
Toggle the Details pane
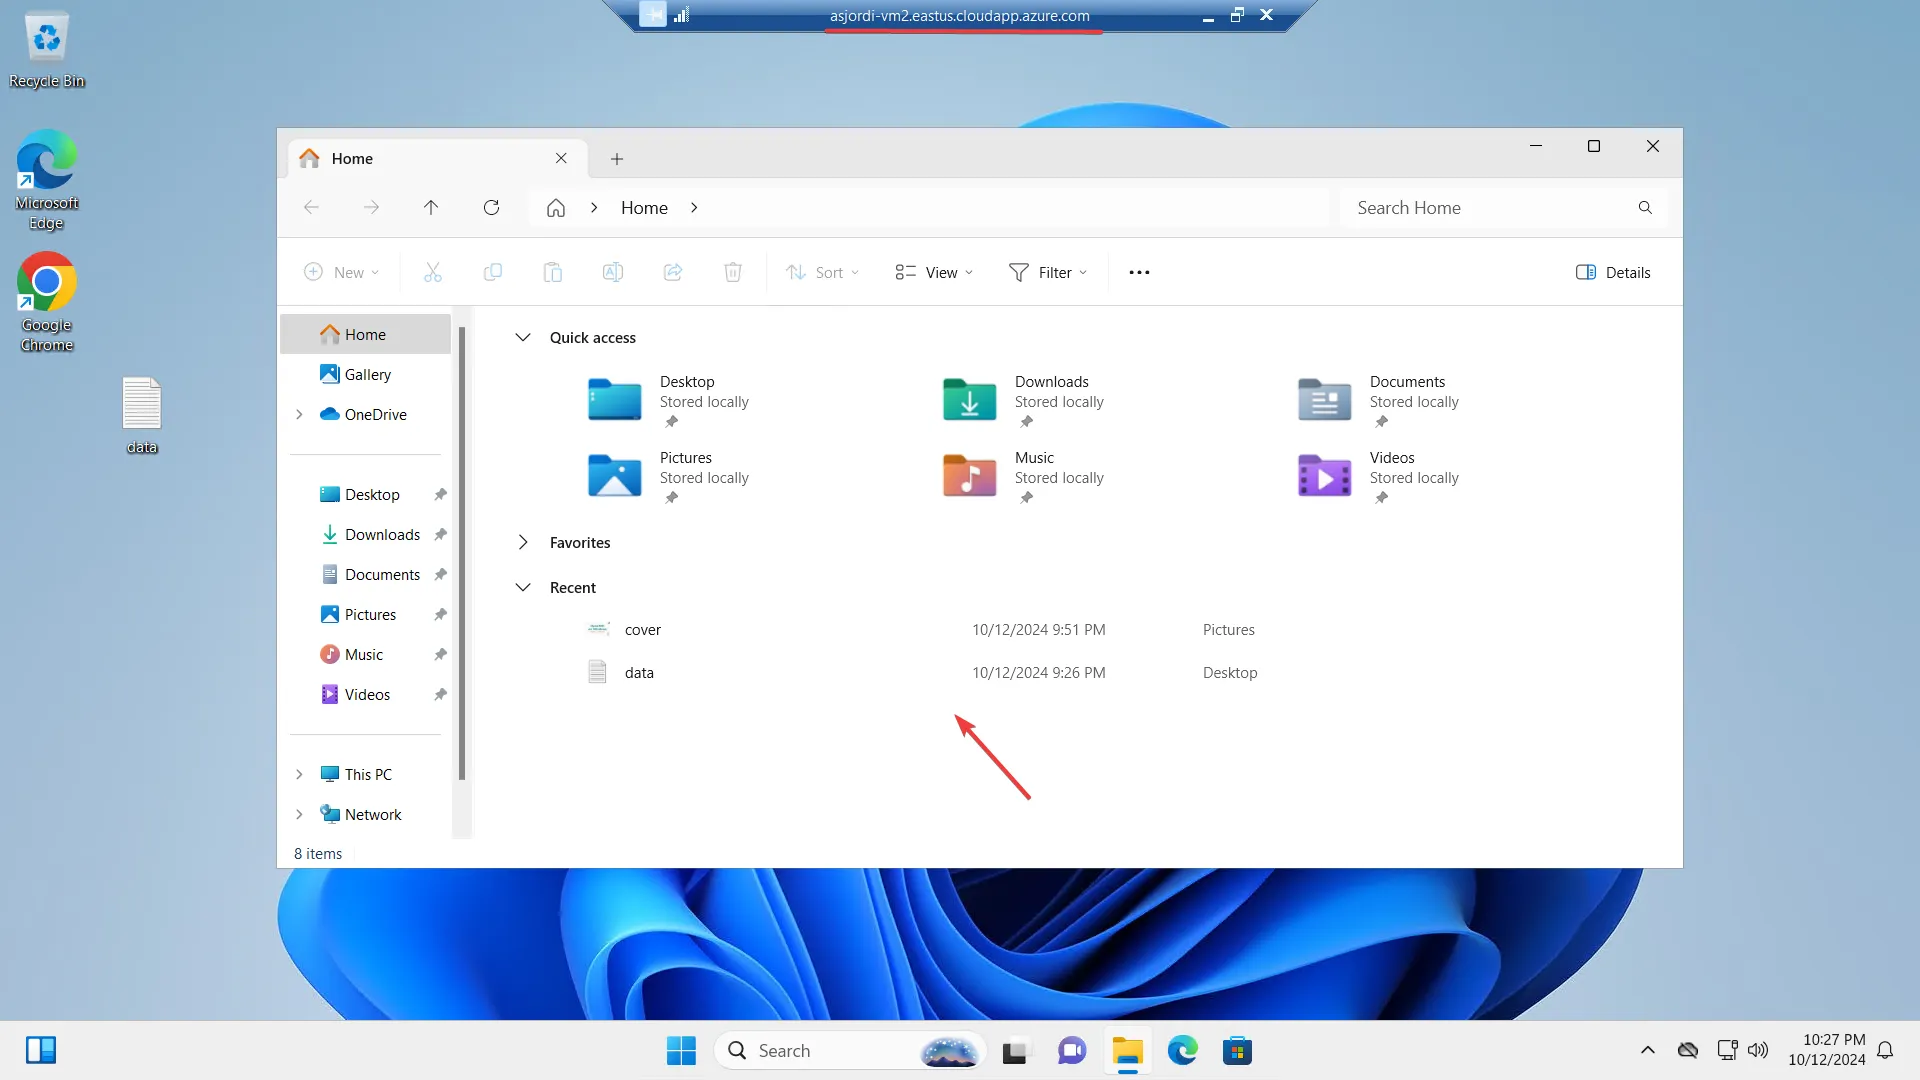1613,272
